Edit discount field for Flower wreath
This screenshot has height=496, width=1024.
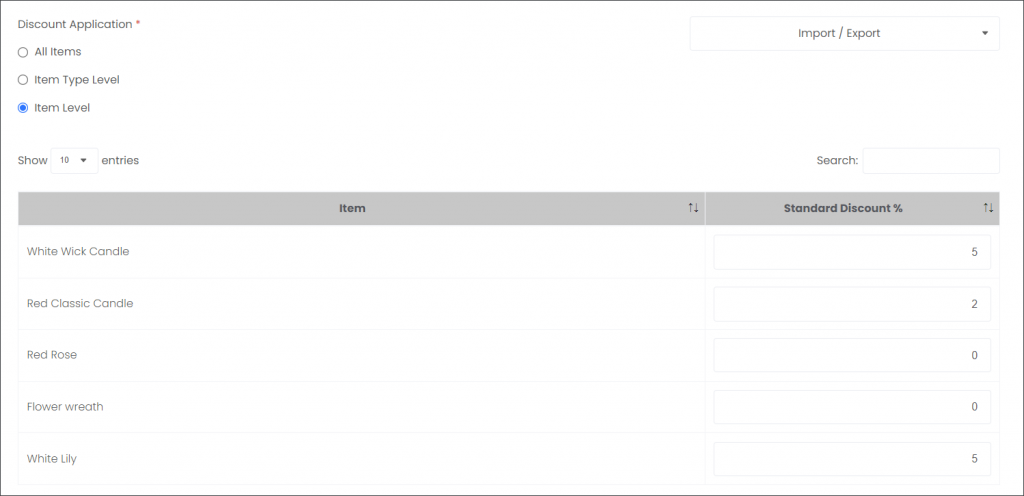pyautogui.click(x=852, y=407)
